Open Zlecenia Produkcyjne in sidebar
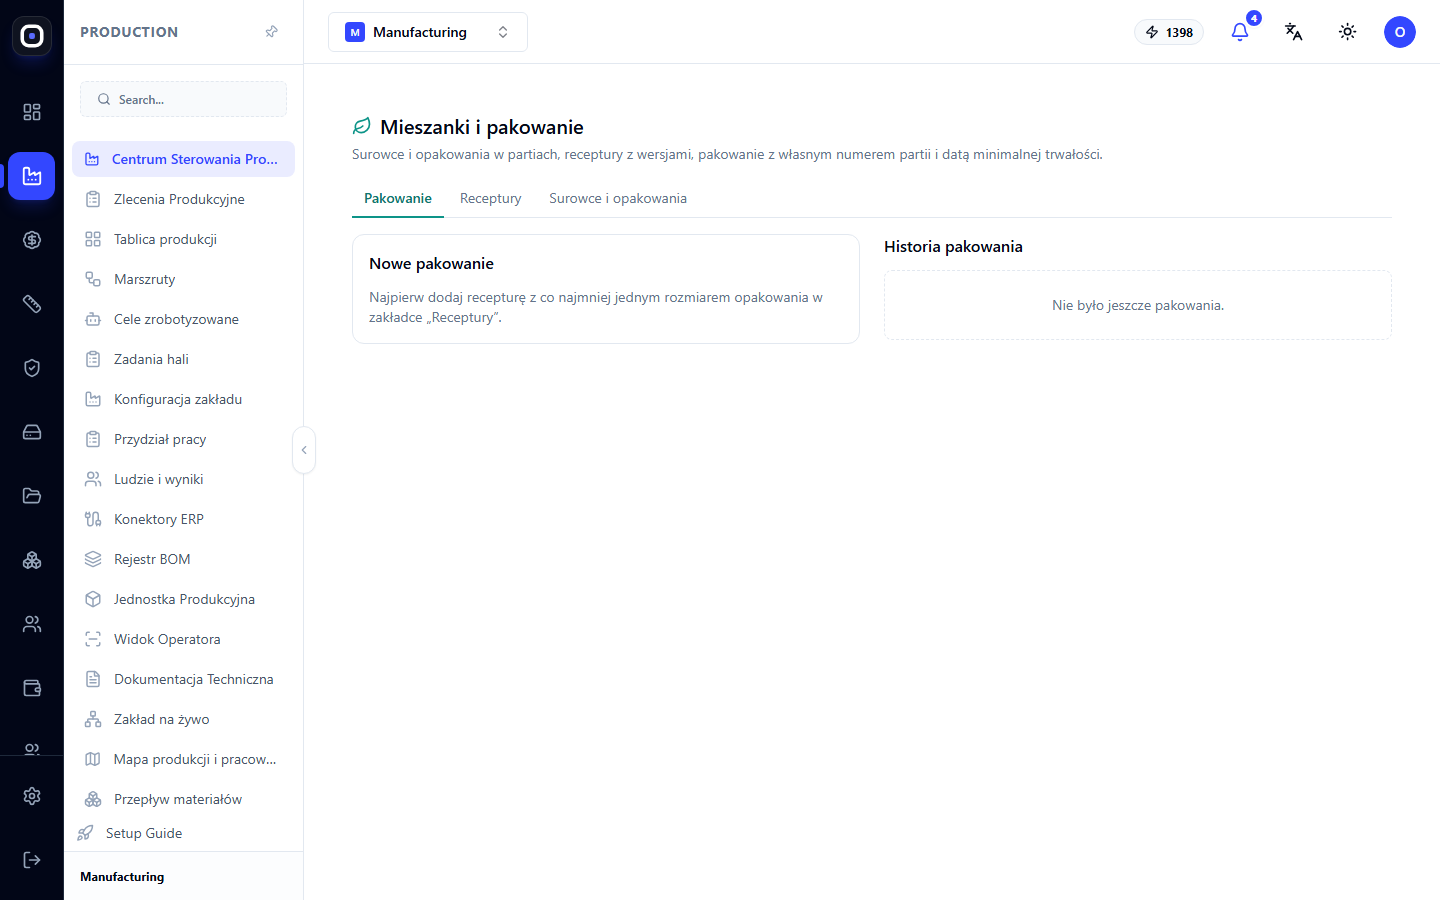The height and width of the screenshot is (900, 1440). pos(184,199)
